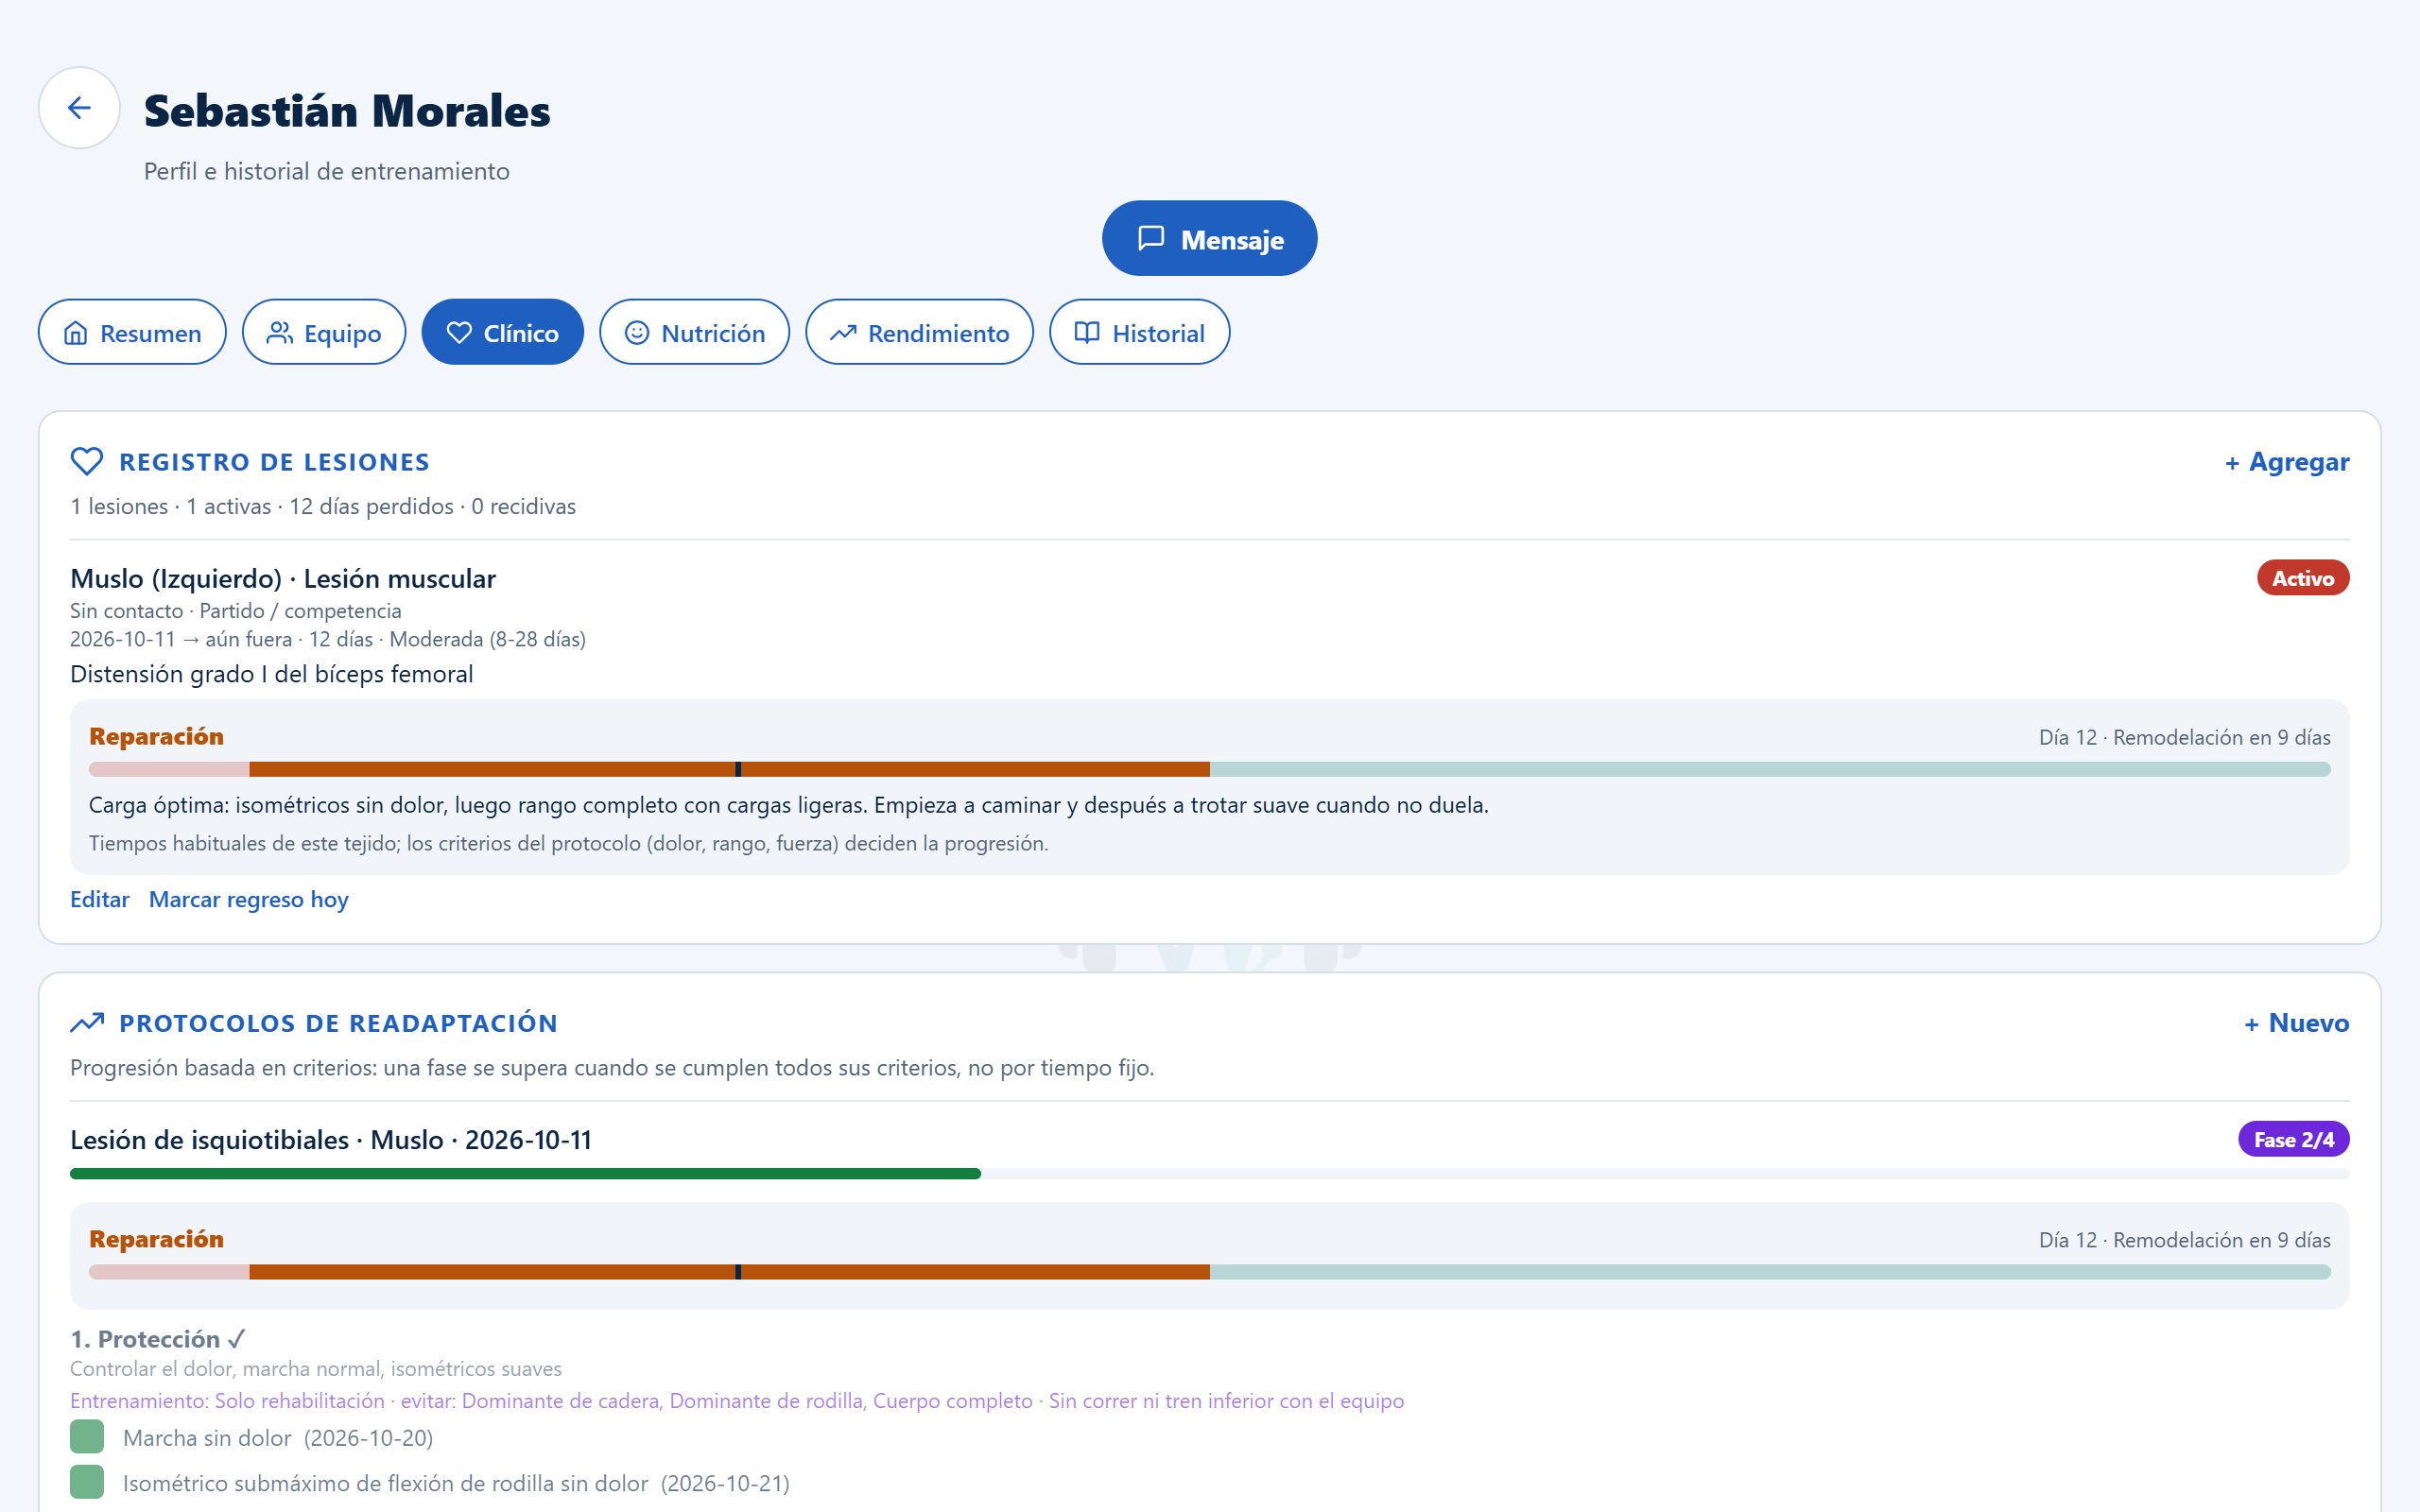Screen dimensions: 2420x1512
Task: Click the heart icon on Clínico tab
Action: (x=459, y=333)
